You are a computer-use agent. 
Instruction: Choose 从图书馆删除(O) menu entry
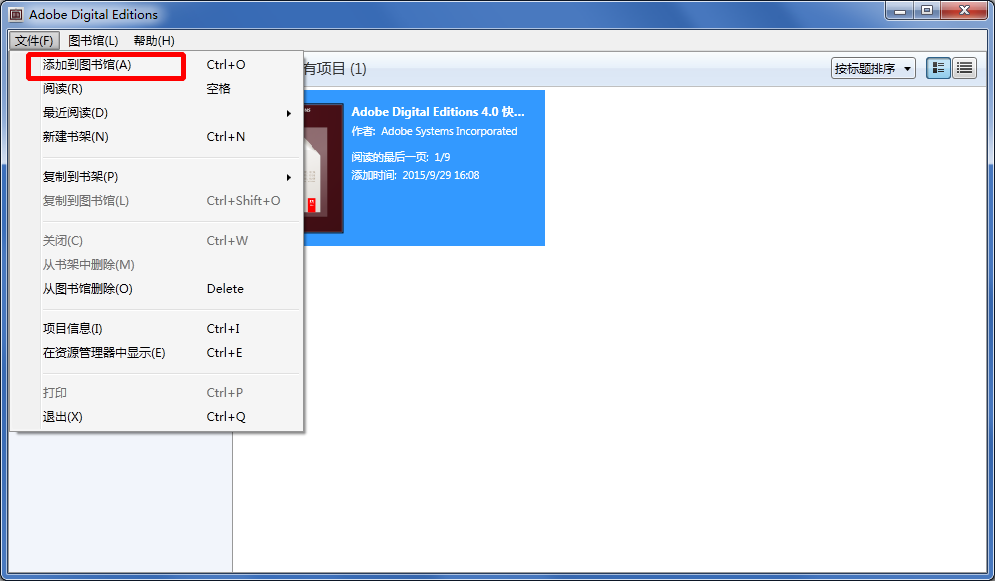point(157,289)
